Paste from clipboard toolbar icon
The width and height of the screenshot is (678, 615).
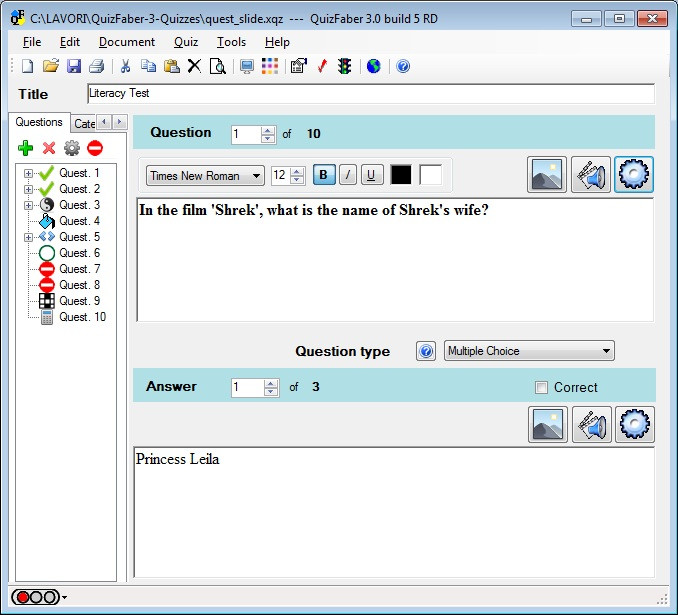coord(172,66)
